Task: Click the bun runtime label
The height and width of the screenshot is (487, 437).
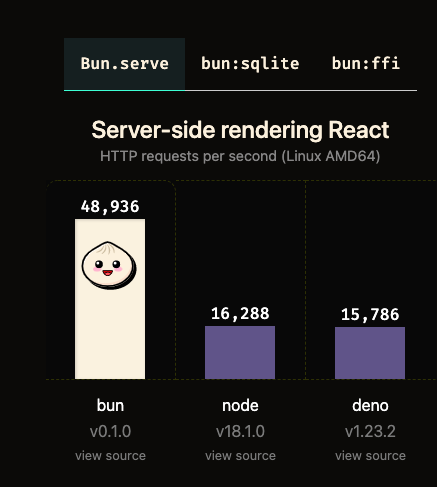Action: point(110,406)
